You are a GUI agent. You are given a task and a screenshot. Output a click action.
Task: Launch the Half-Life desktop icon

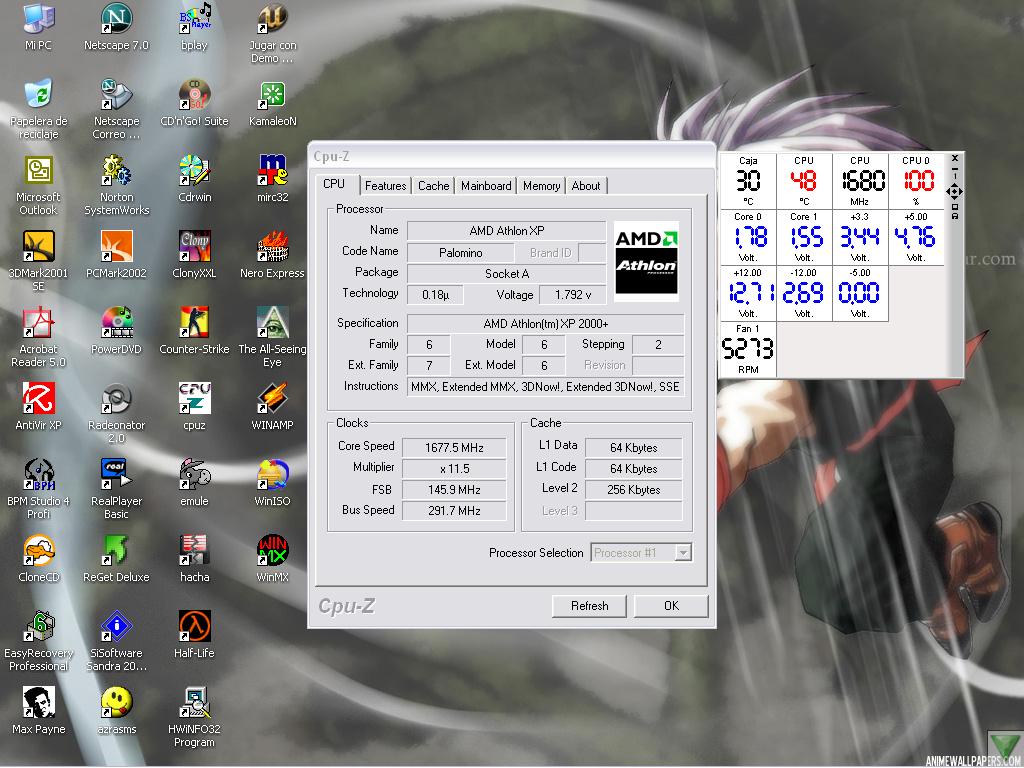point(194,627)
